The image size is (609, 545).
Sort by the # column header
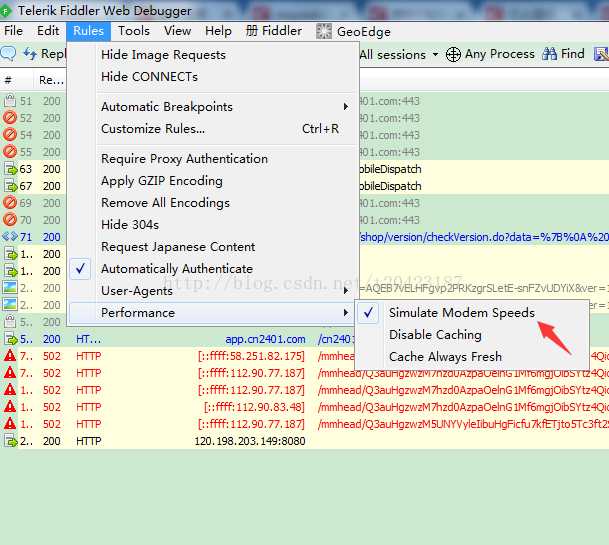coord(8,80)
